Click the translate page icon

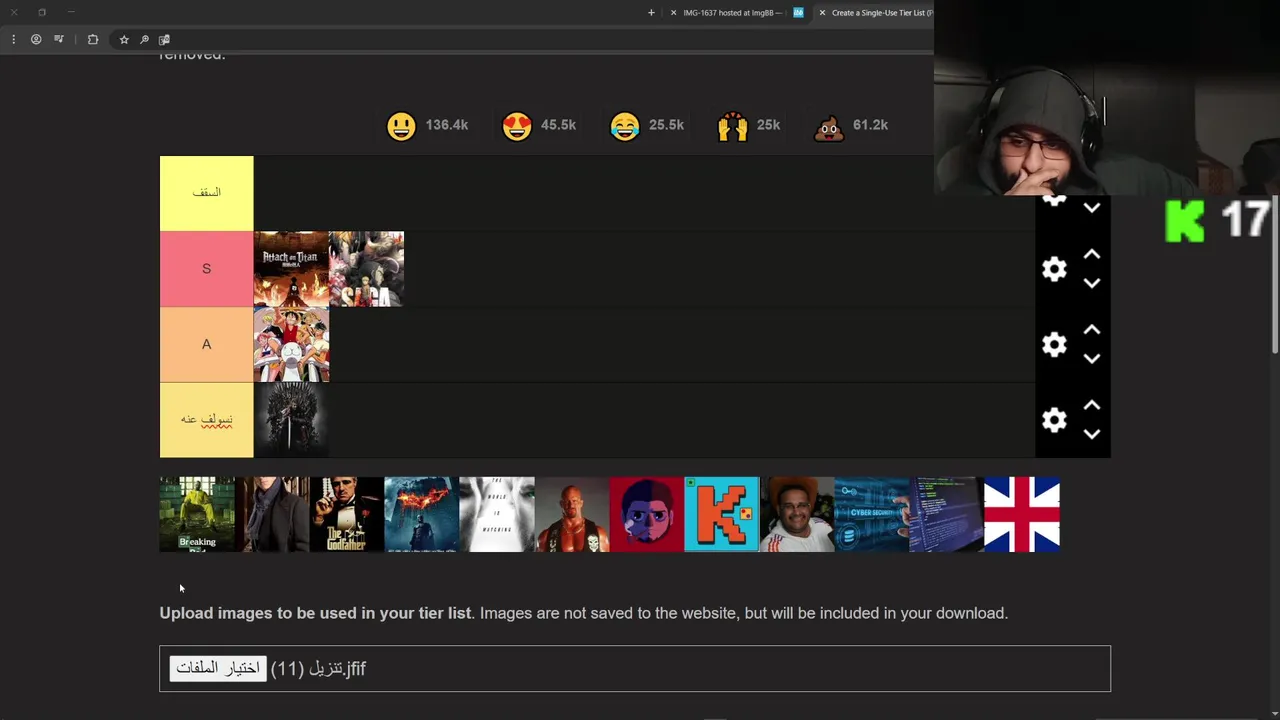[164, 39]
